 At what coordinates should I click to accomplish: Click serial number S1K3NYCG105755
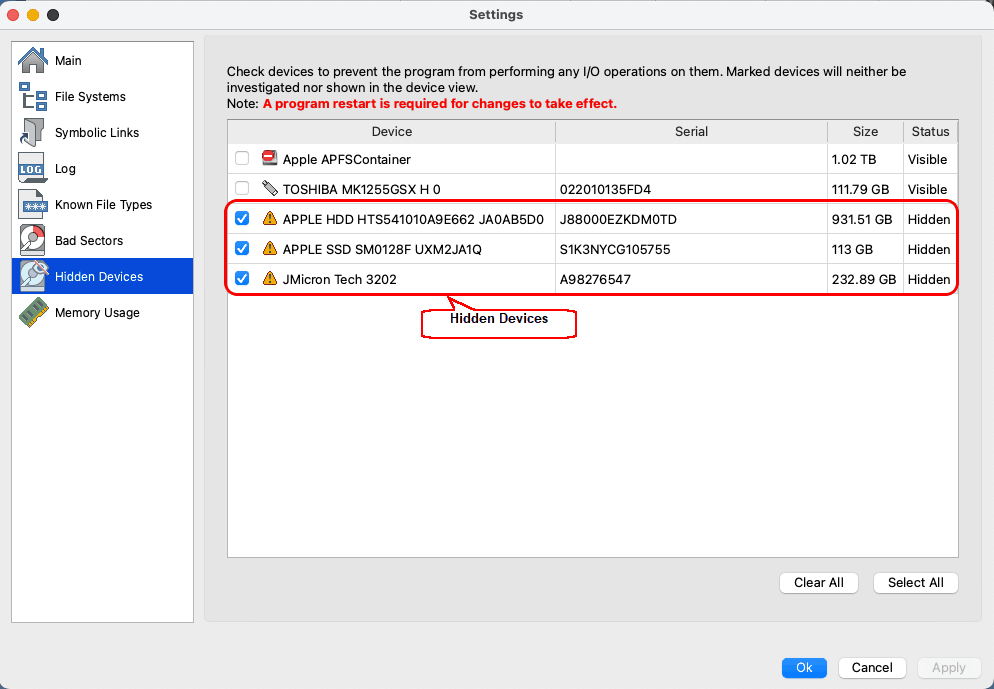pyautogui.click(x=614, y=249)
